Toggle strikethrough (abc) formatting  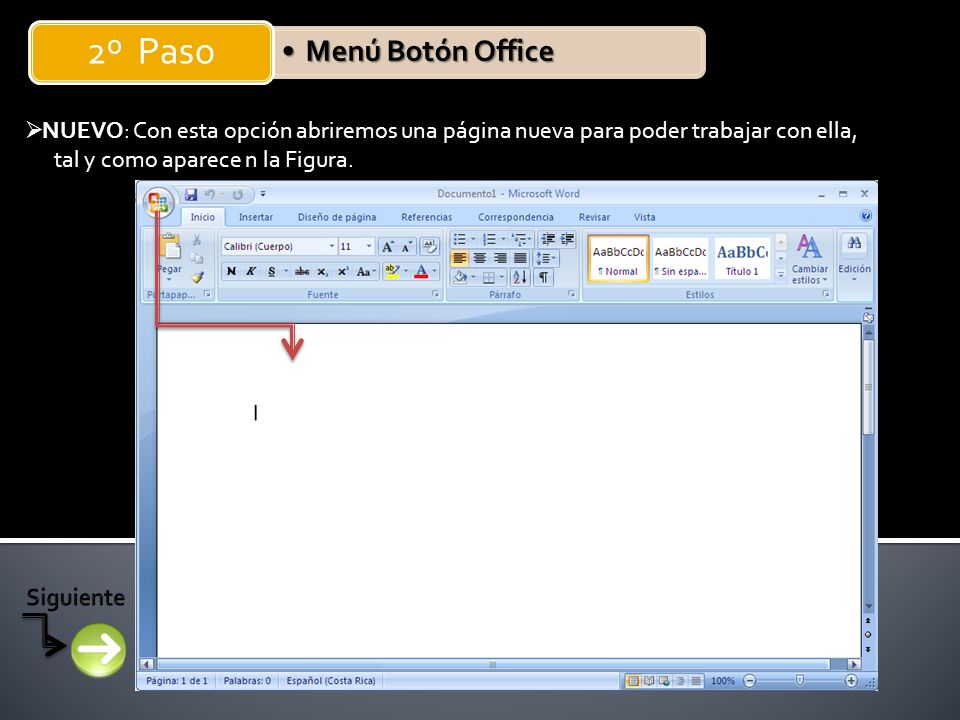click(302, 271)
